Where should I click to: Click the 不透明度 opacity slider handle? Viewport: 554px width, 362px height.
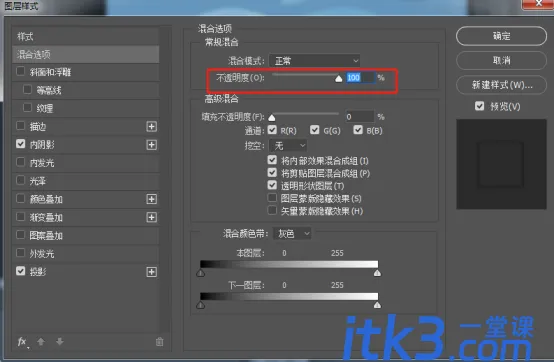pos(338,78)
